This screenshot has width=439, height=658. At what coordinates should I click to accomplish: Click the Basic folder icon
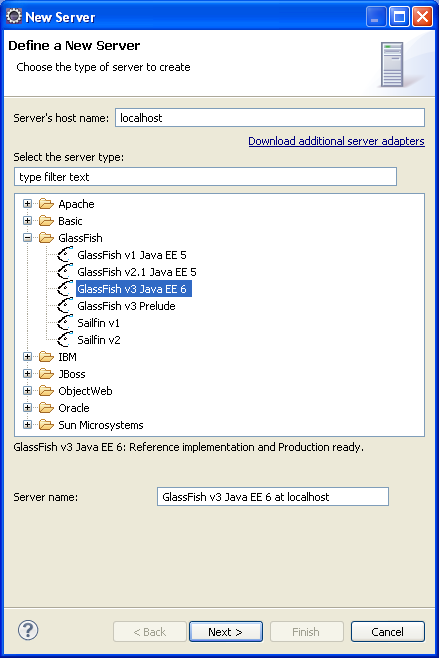[46, 221]
